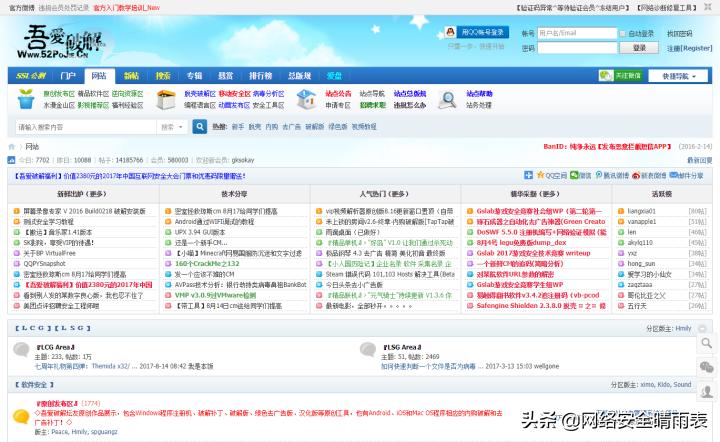Open the 悬赏 navigation tab
Viewport: 720px width, 442px height.
(225, 76)
